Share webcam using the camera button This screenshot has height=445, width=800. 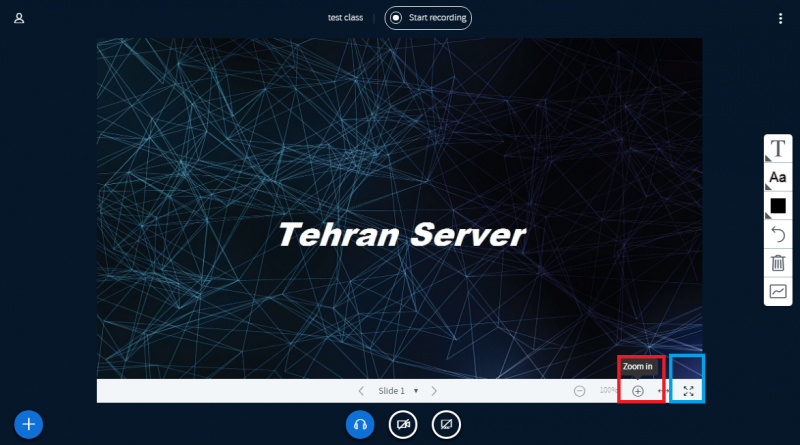coord(403,424)
